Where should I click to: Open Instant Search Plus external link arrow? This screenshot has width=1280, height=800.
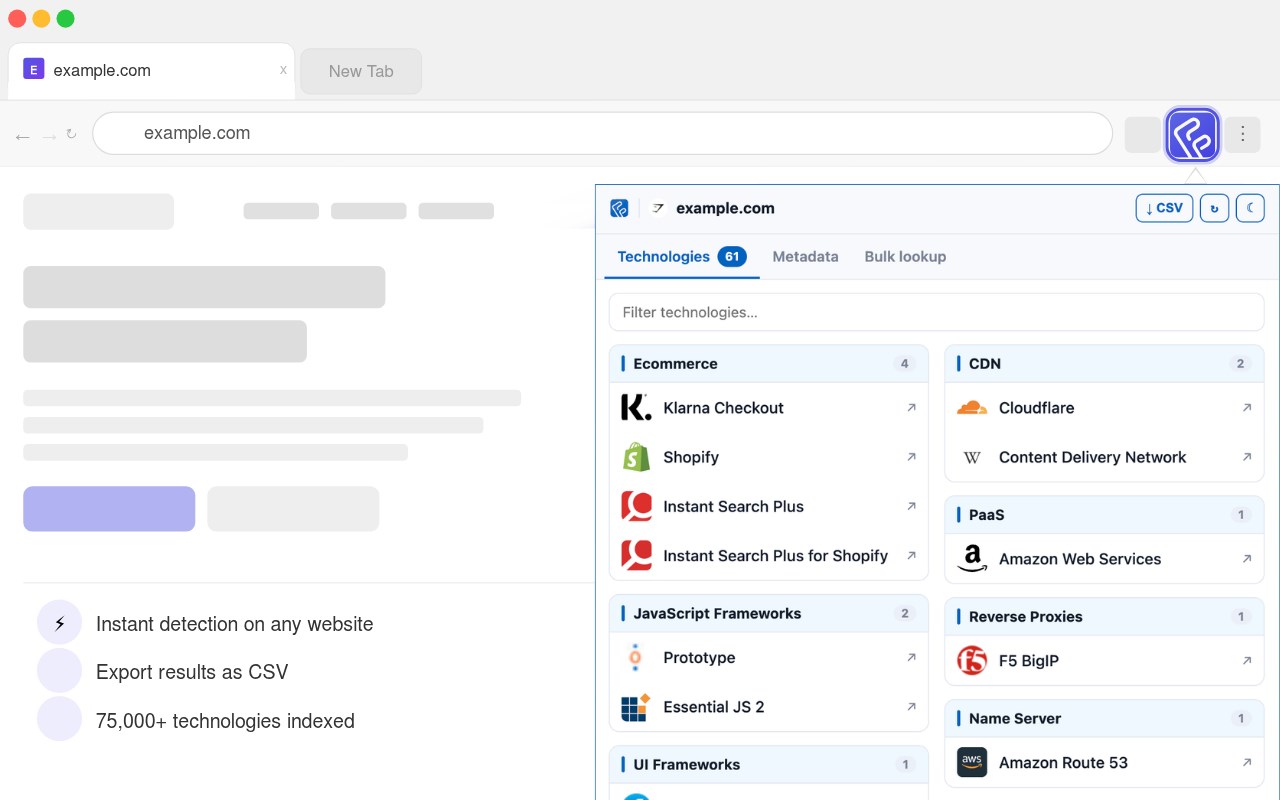(x=911, y=506)
